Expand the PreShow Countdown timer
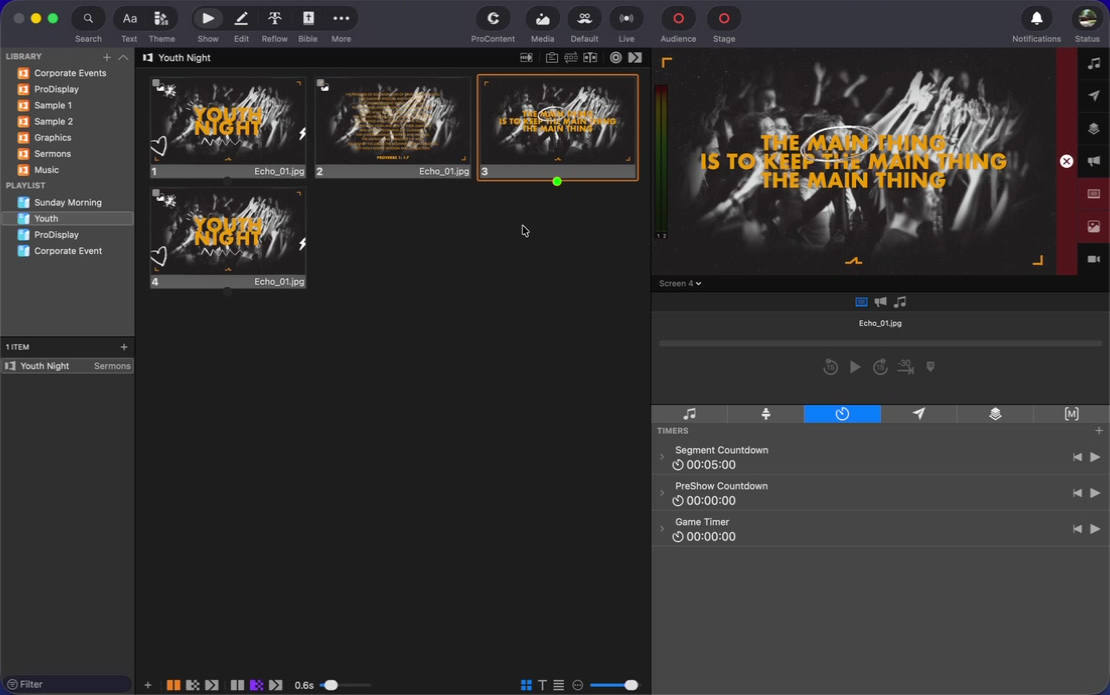Screen dimensions: 1110x695 662,493
